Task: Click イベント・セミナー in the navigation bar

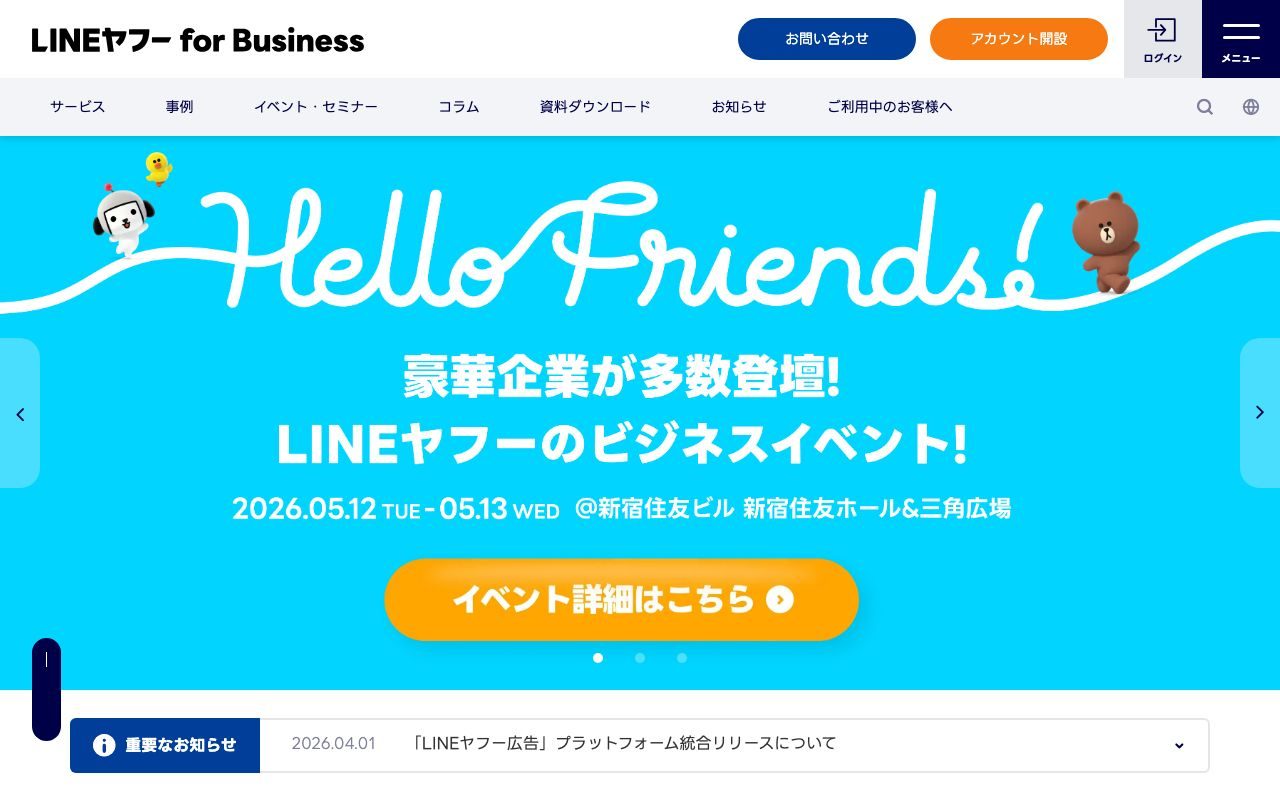Action: point(316,107)
